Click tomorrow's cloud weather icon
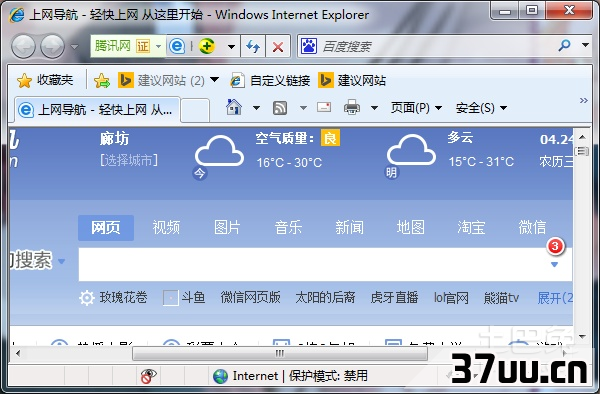This screenshot has height=394, width=600. click(411, 150)
